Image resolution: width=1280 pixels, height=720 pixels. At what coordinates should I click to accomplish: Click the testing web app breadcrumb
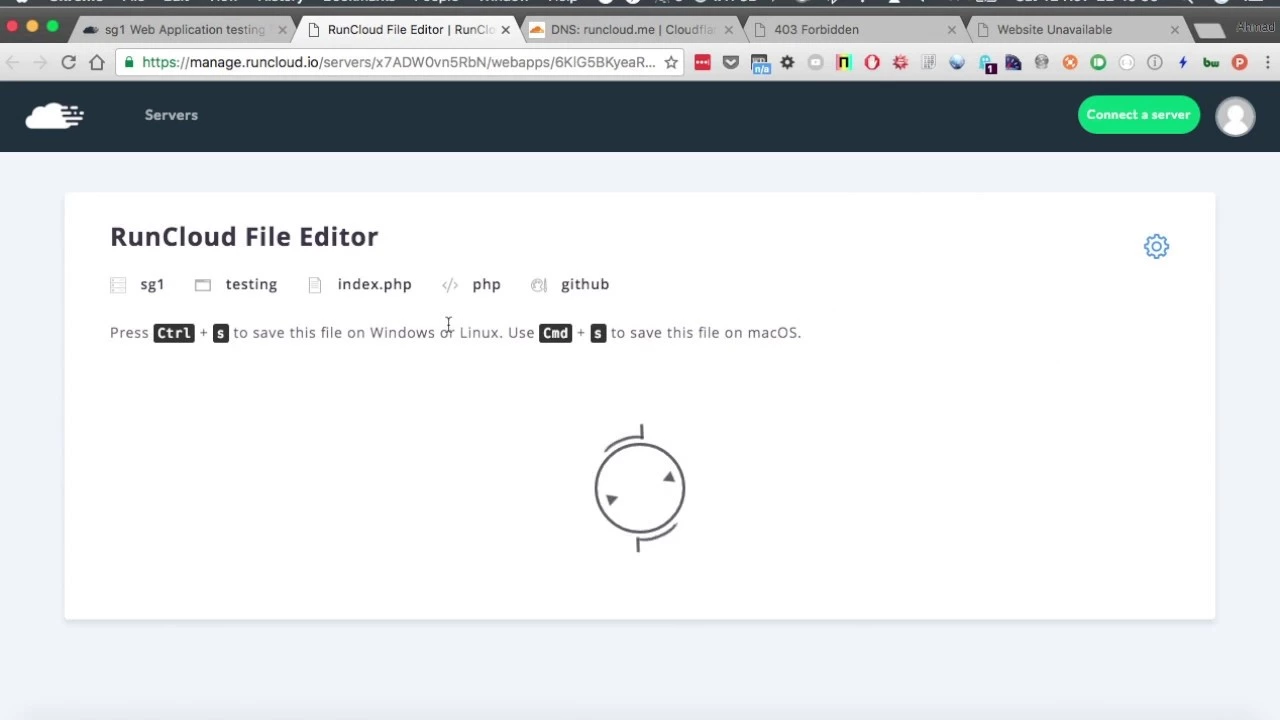(251, 285)
